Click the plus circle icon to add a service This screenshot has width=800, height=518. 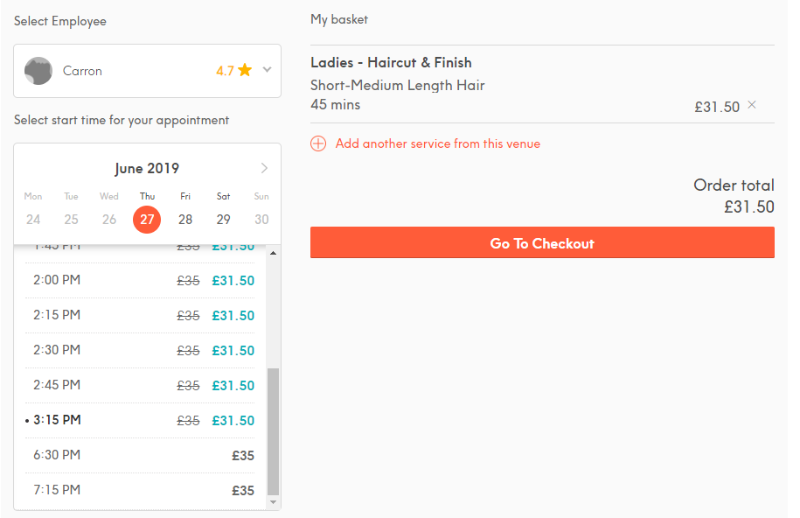[318, 144]
